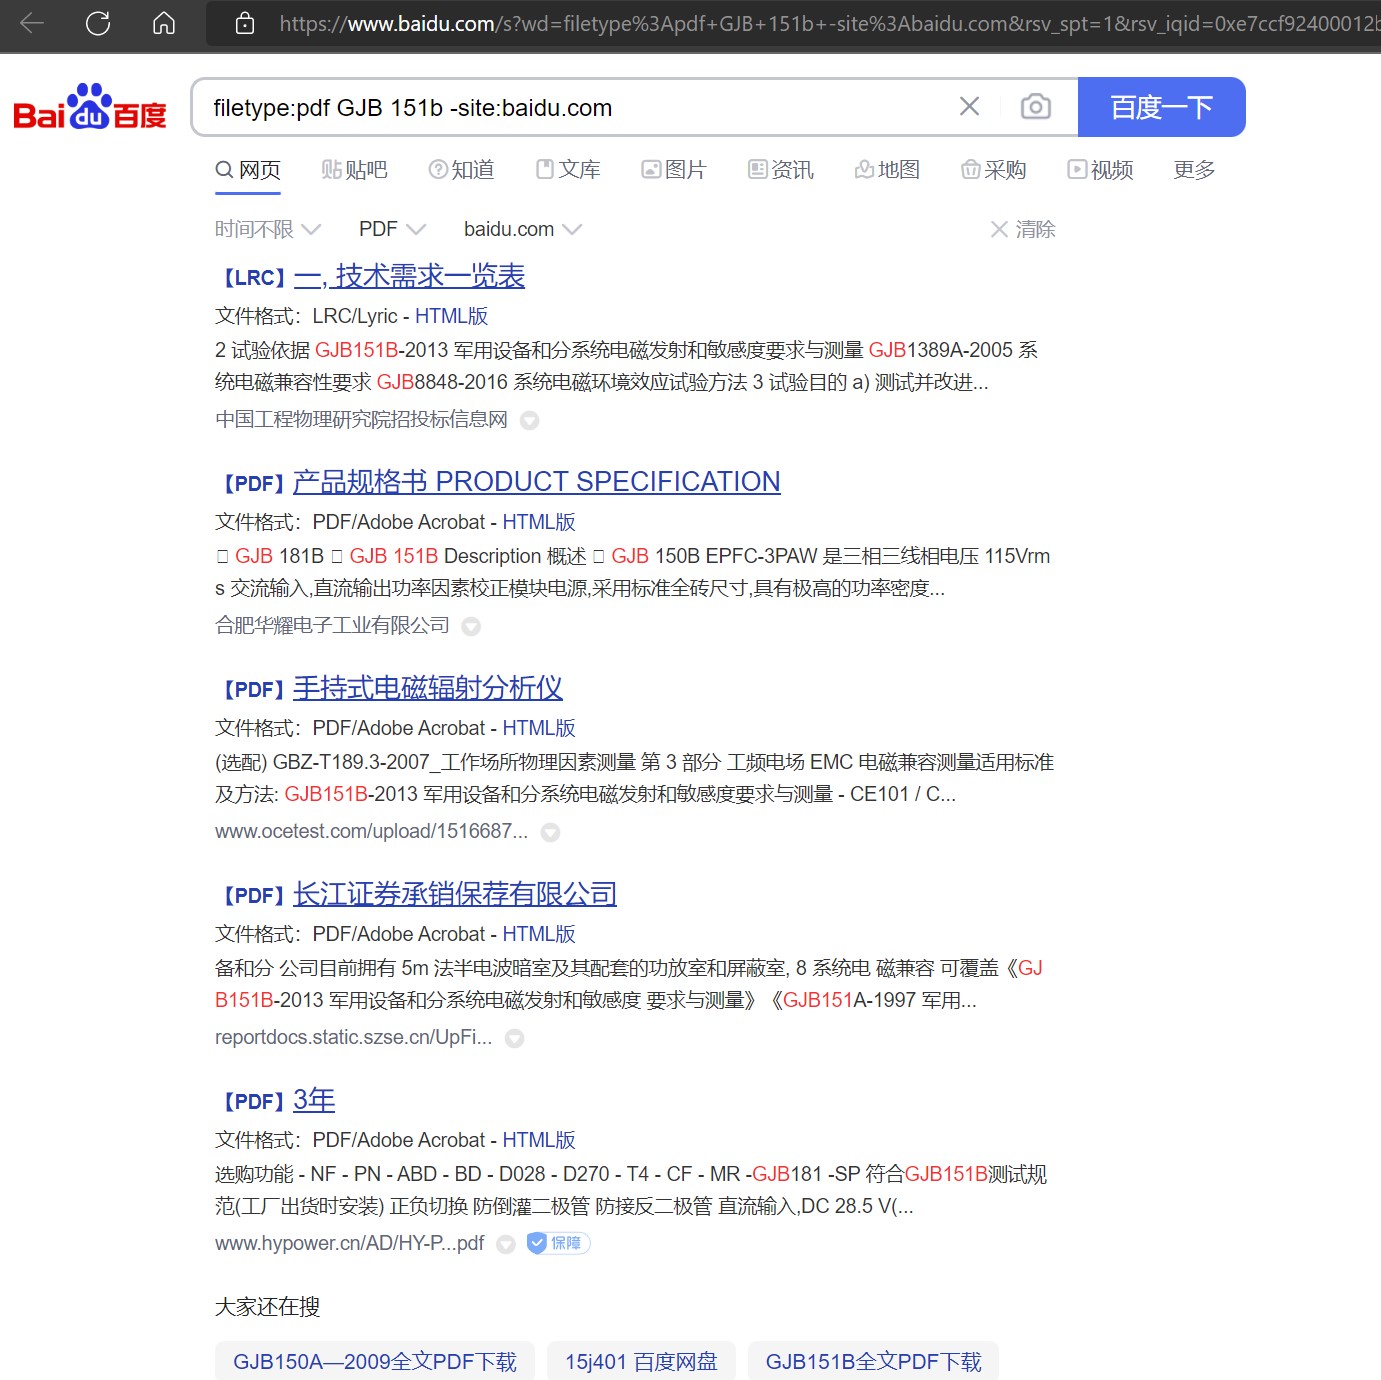Expand the baidu.com site filter dropdown

click(521, 229)
